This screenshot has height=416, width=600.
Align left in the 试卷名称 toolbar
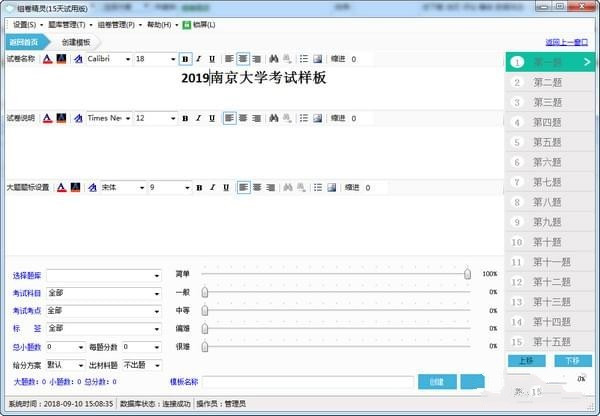point(229,59)
